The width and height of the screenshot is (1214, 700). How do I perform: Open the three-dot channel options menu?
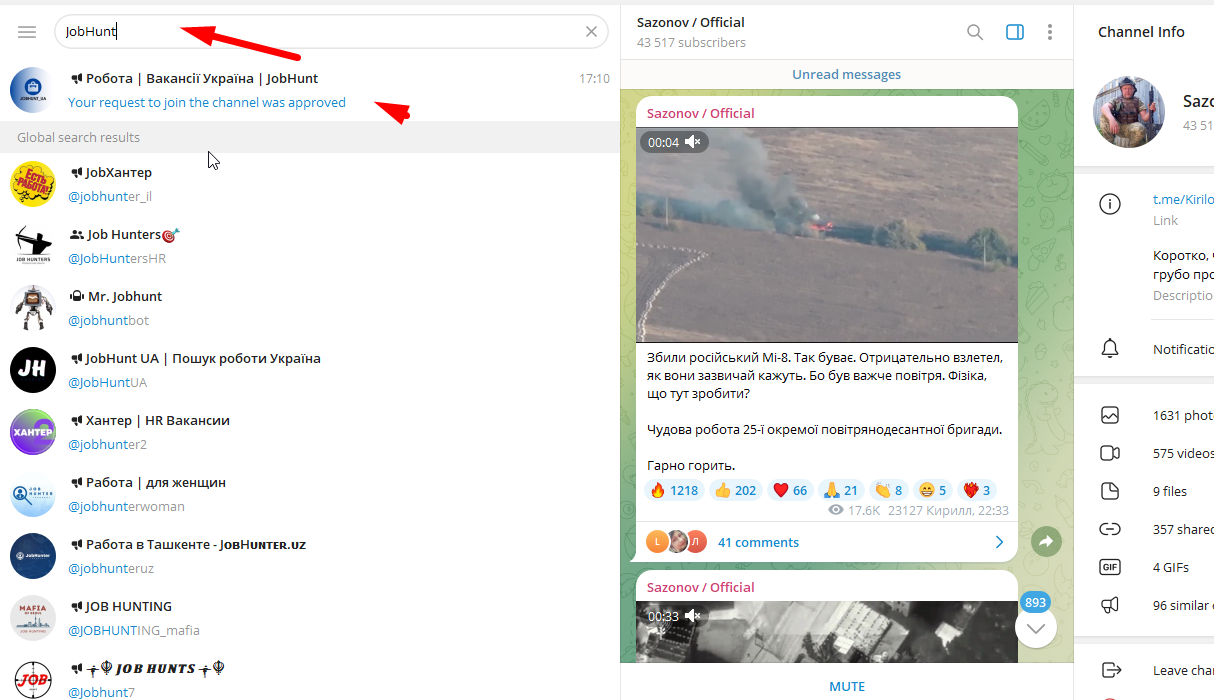click(x=1049, y=32)
